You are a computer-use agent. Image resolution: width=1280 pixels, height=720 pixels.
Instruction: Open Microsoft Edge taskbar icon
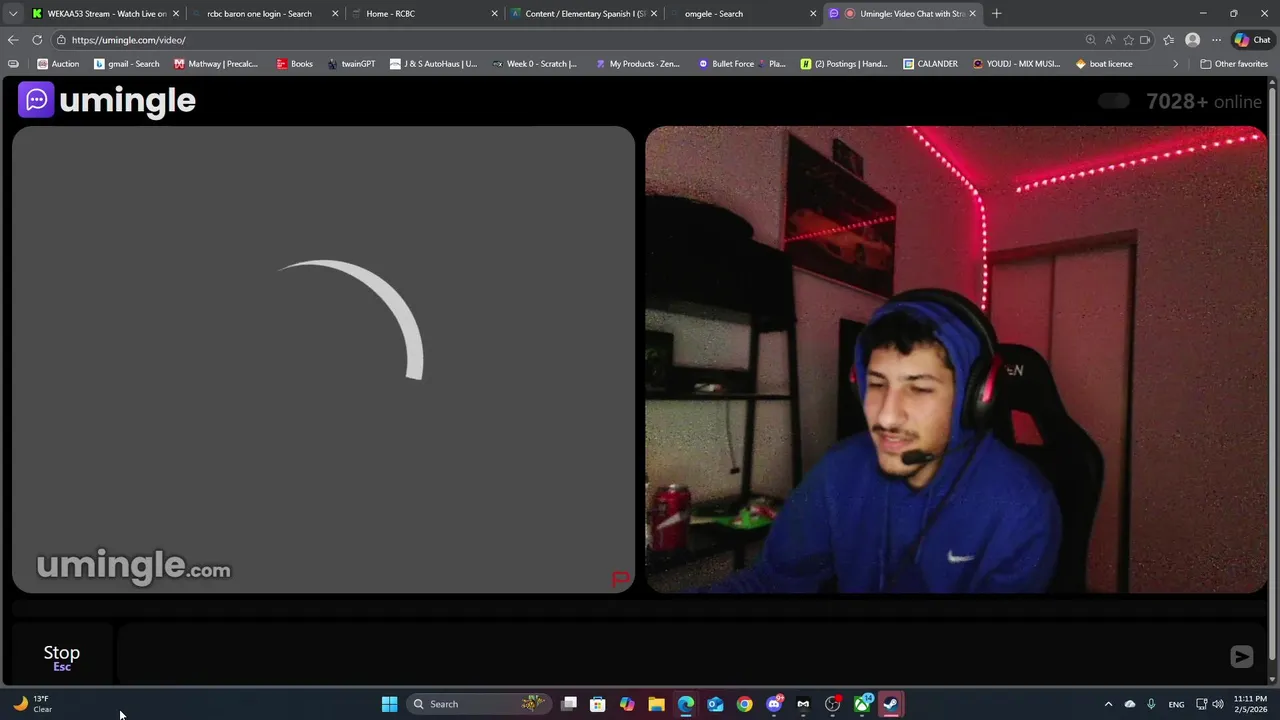click(686, 704)
